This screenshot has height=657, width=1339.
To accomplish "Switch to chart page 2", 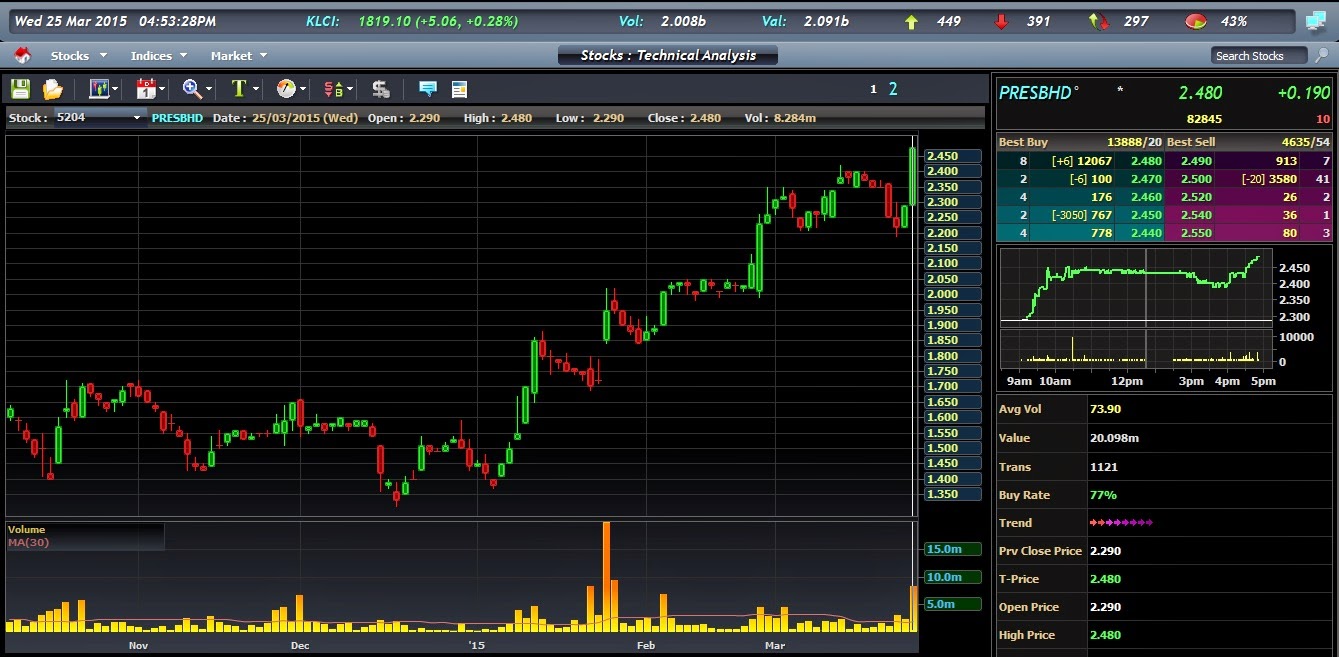I will pyautogui.click(x=893, y=89).
